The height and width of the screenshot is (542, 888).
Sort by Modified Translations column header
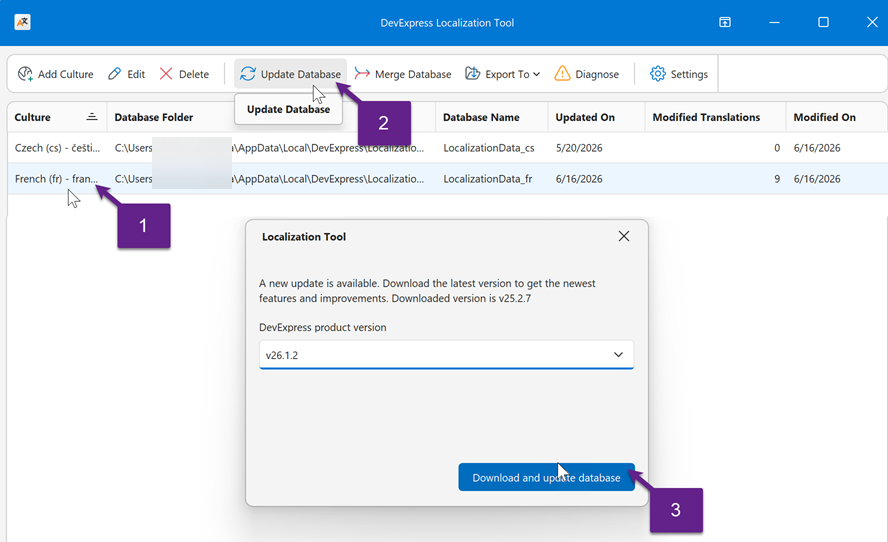coord(715,117)
